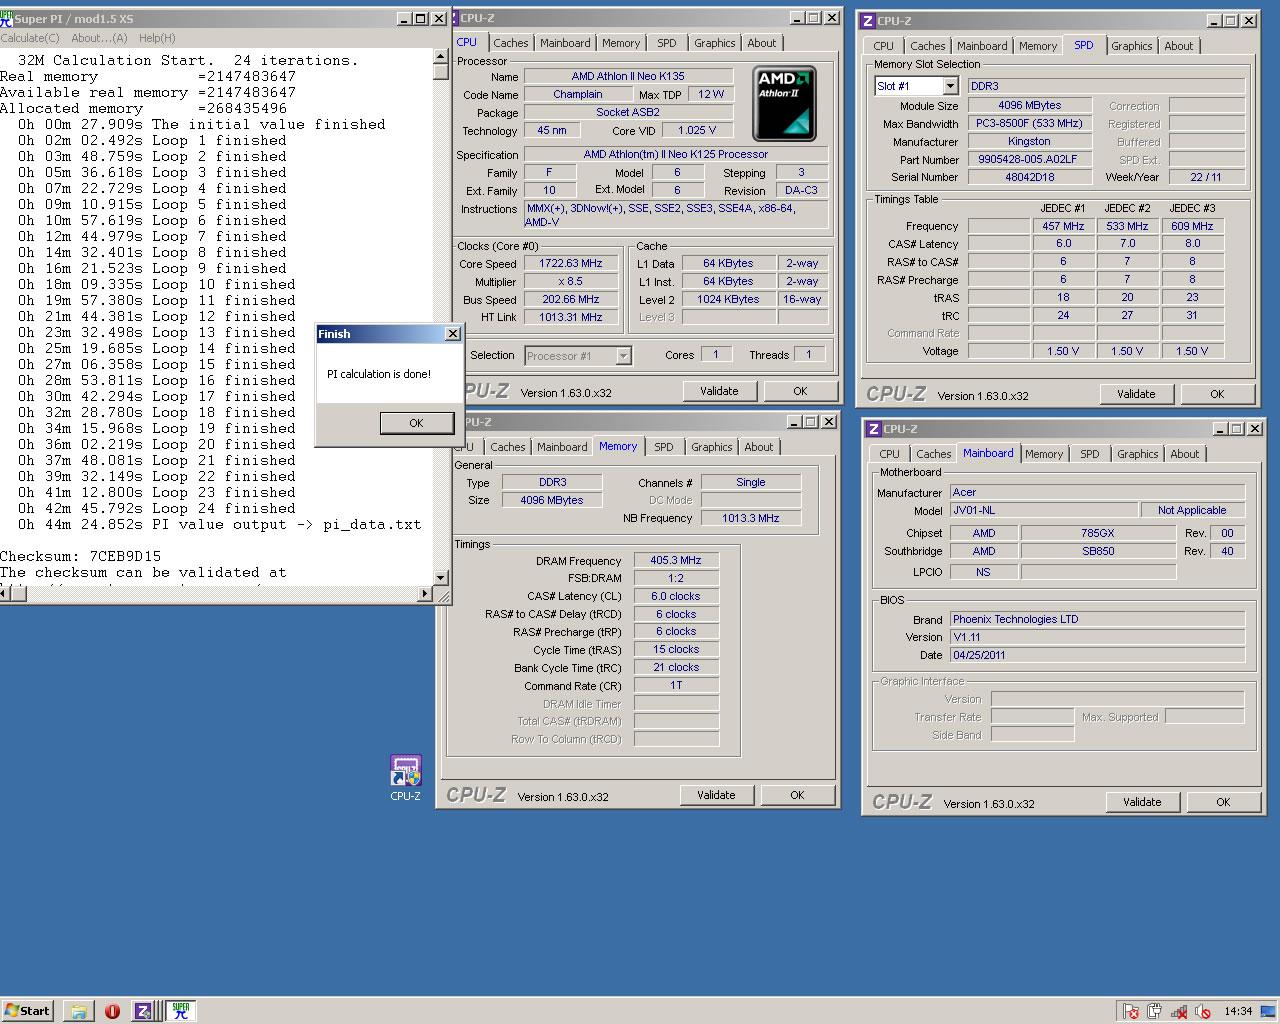1280x1024 pixels.
Task: Select Caches tab in the Memory window
Action: pos(507,447)
